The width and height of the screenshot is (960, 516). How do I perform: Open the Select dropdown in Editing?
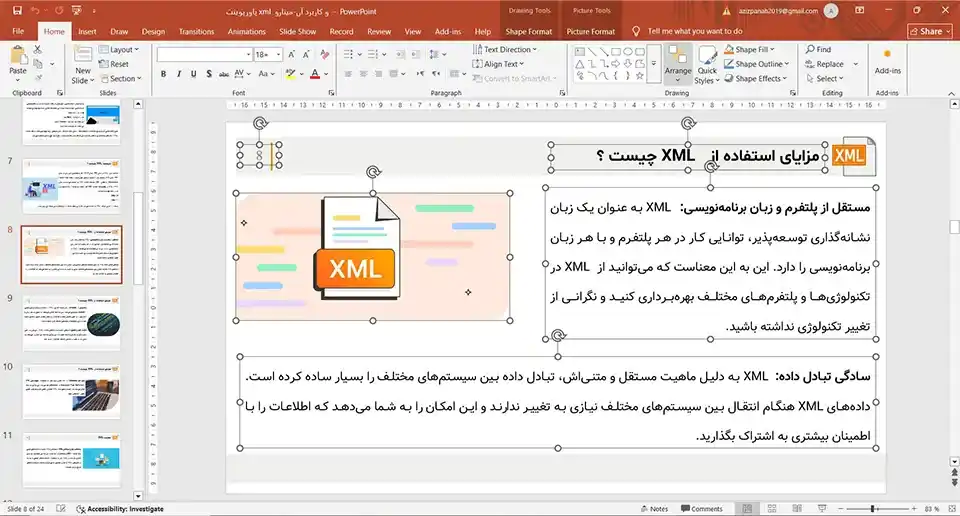pos(825,78)
